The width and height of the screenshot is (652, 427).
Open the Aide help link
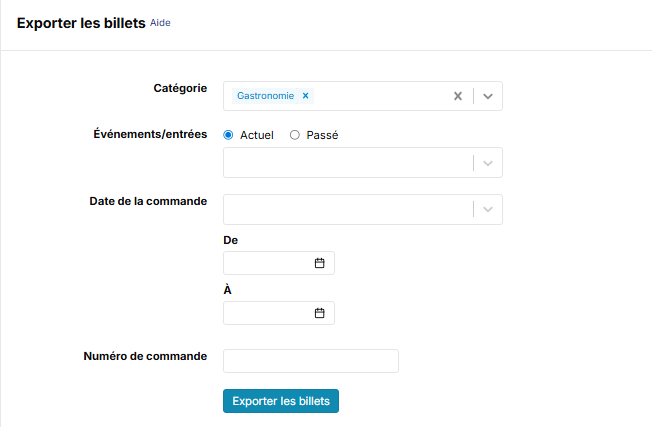coord(160,22)
